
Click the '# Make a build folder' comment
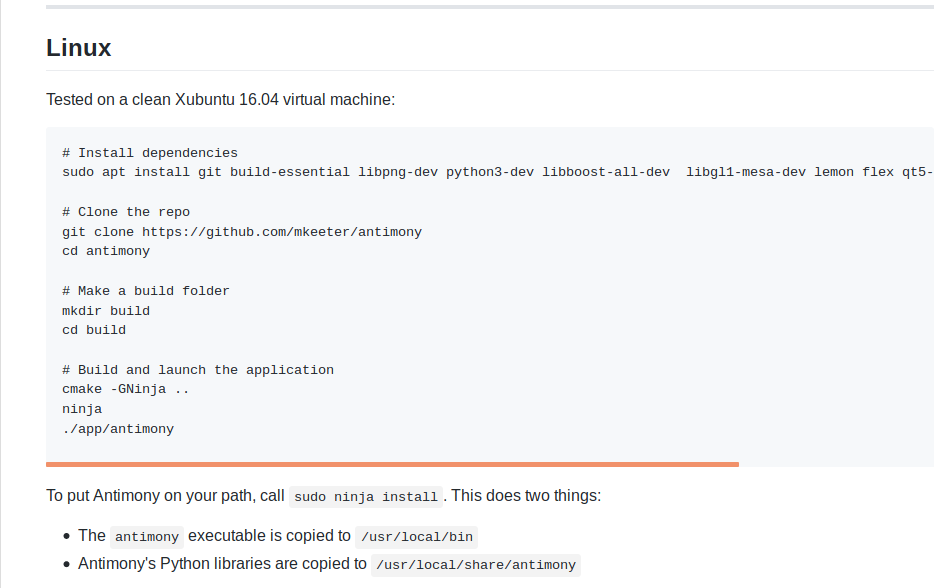145,291
